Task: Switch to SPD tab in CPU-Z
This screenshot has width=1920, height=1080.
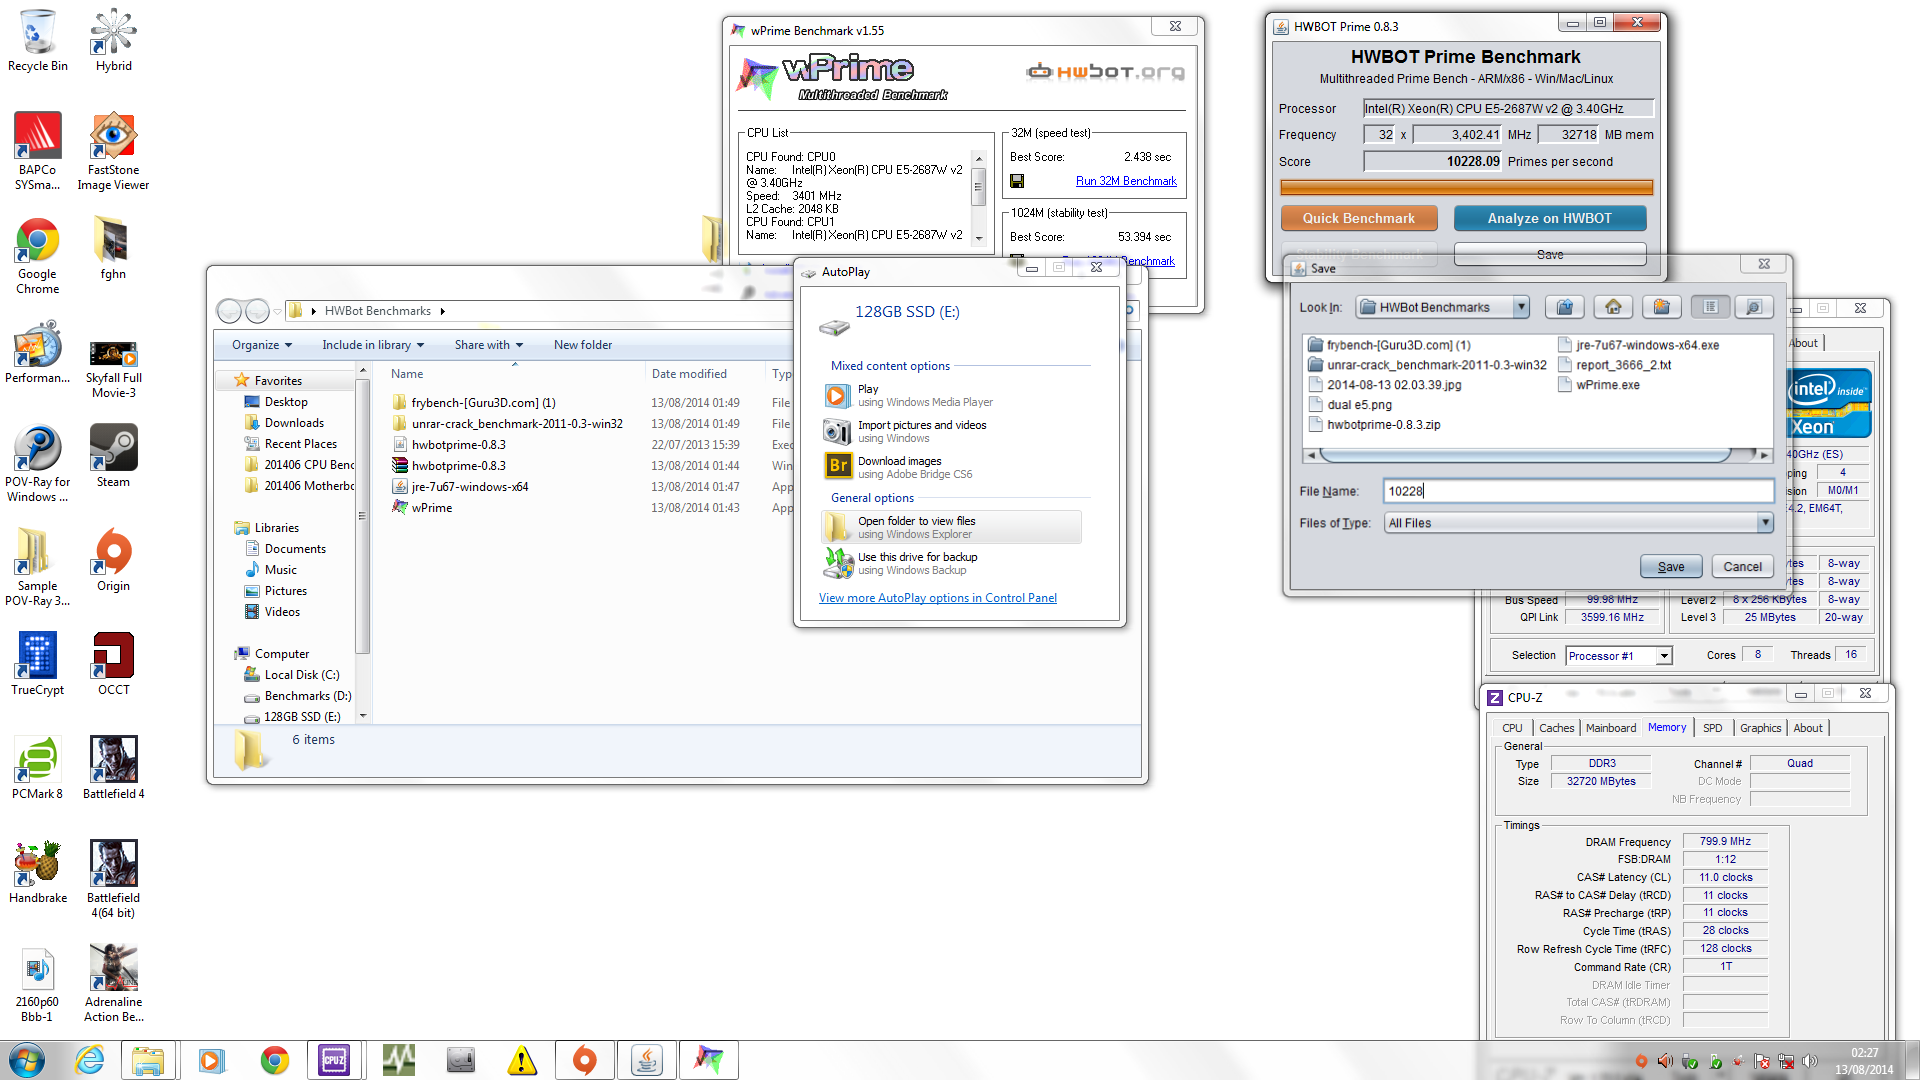Action: pyautogui.click(x=1713, y=728)
